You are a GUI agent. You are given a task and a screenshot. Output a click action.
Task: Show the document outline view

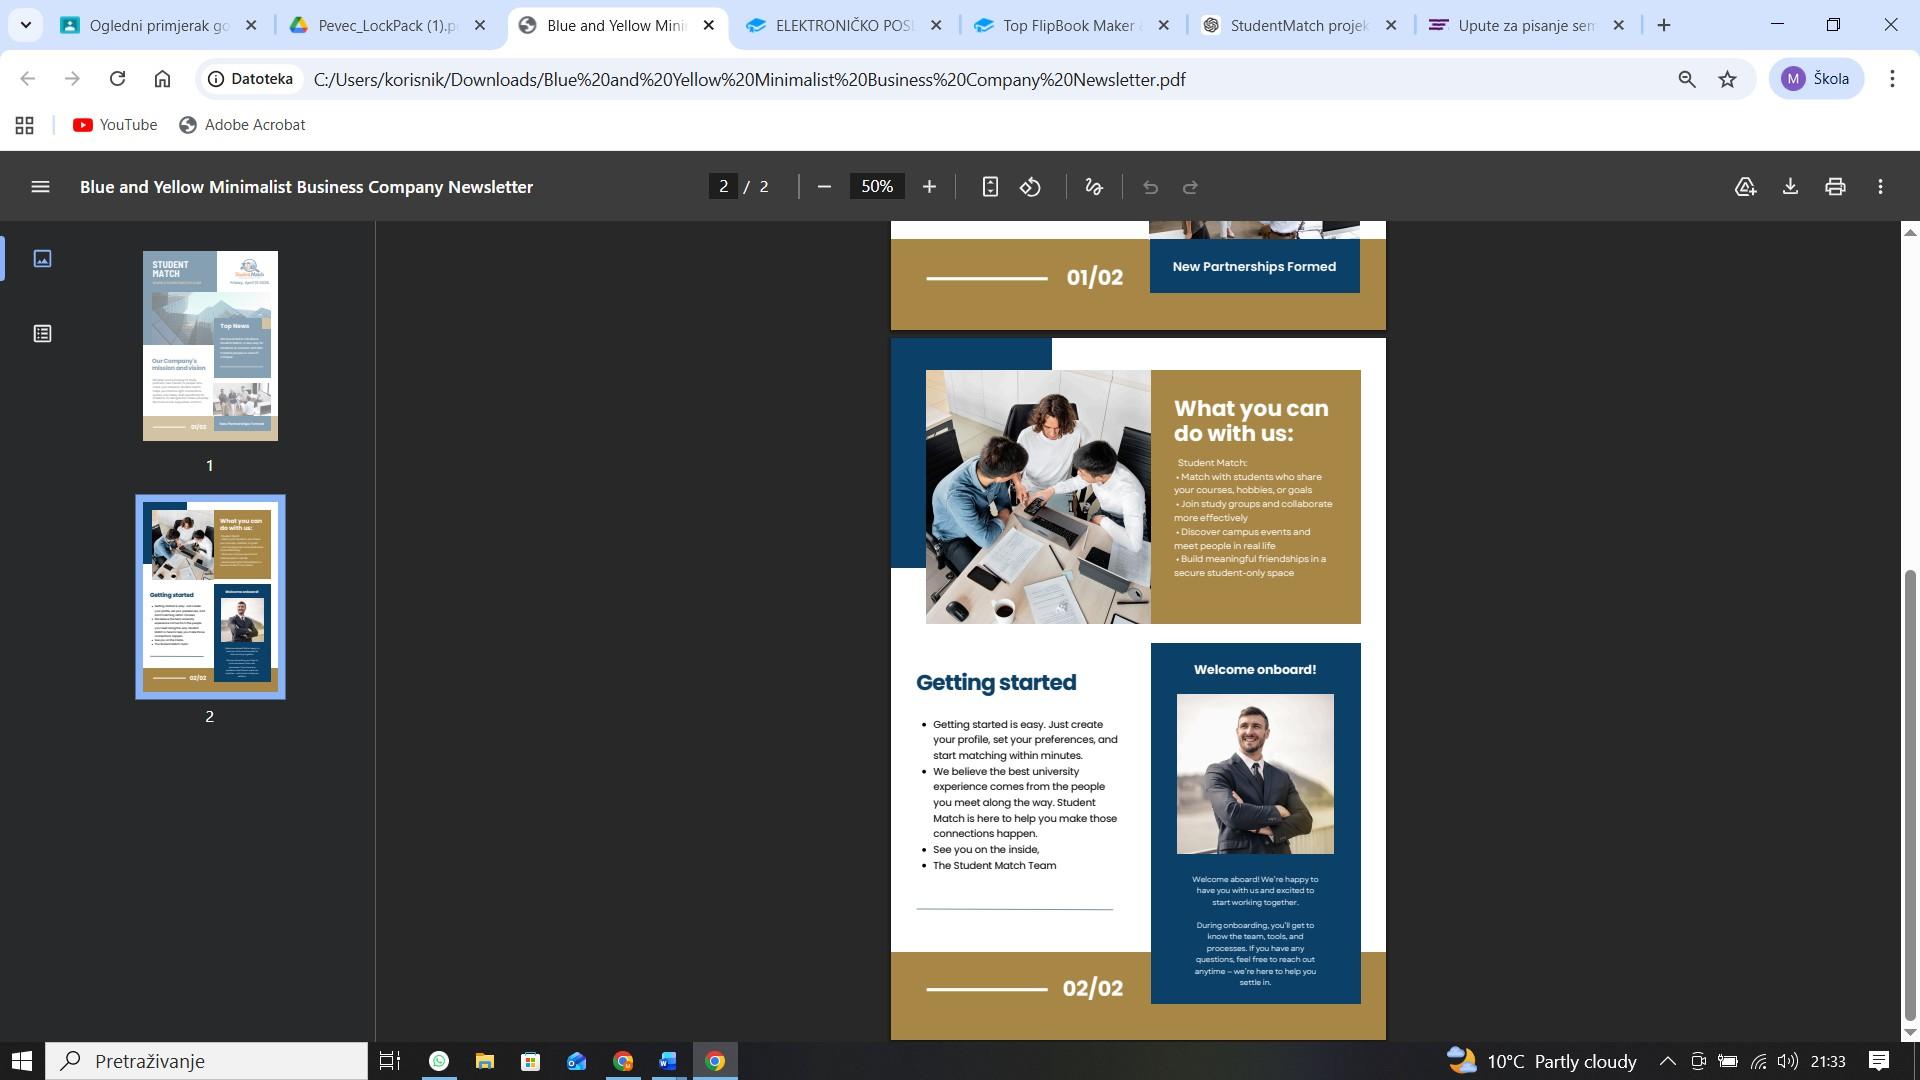point(42,334)
